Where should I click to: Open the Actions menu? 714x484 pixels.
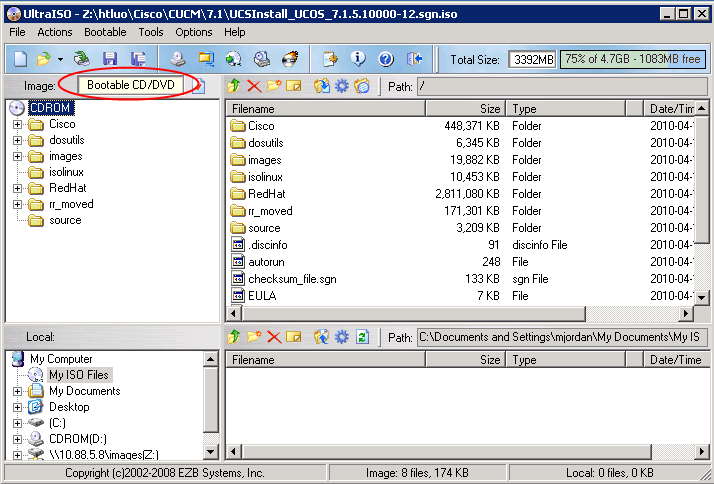pos(55,32)
